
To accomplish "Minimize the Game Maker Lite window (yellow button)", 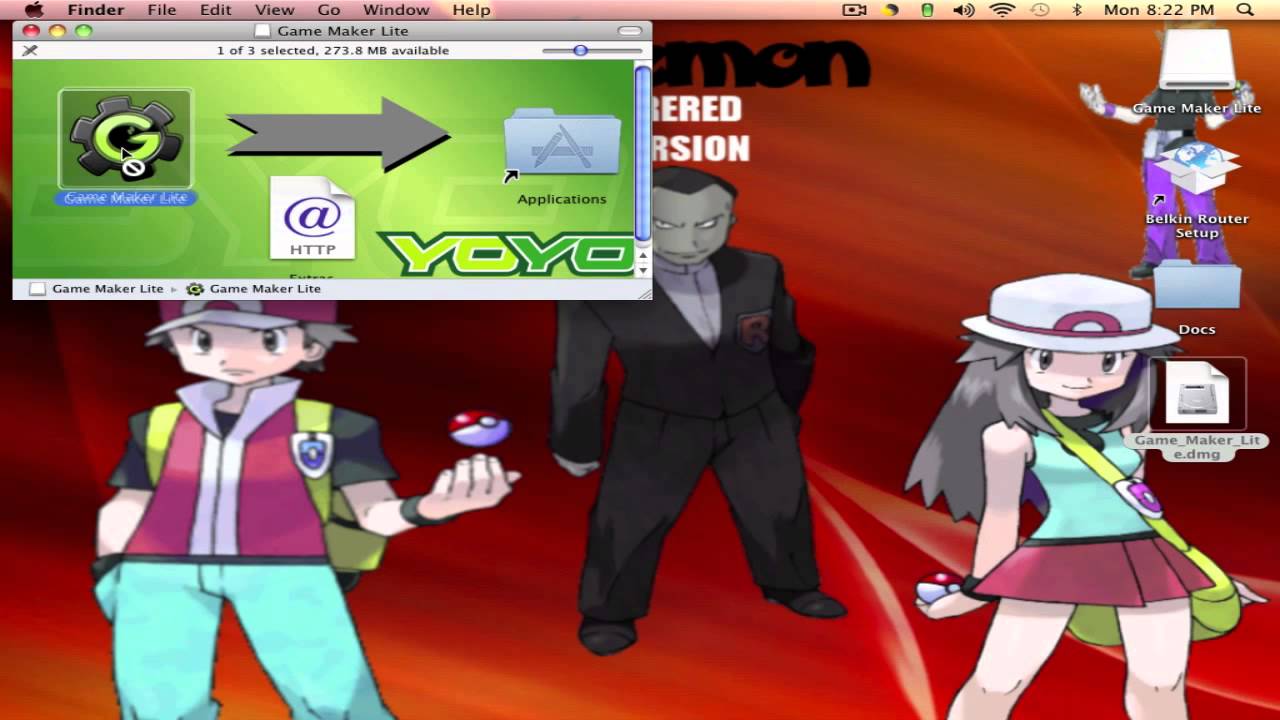I will point(57,31).
